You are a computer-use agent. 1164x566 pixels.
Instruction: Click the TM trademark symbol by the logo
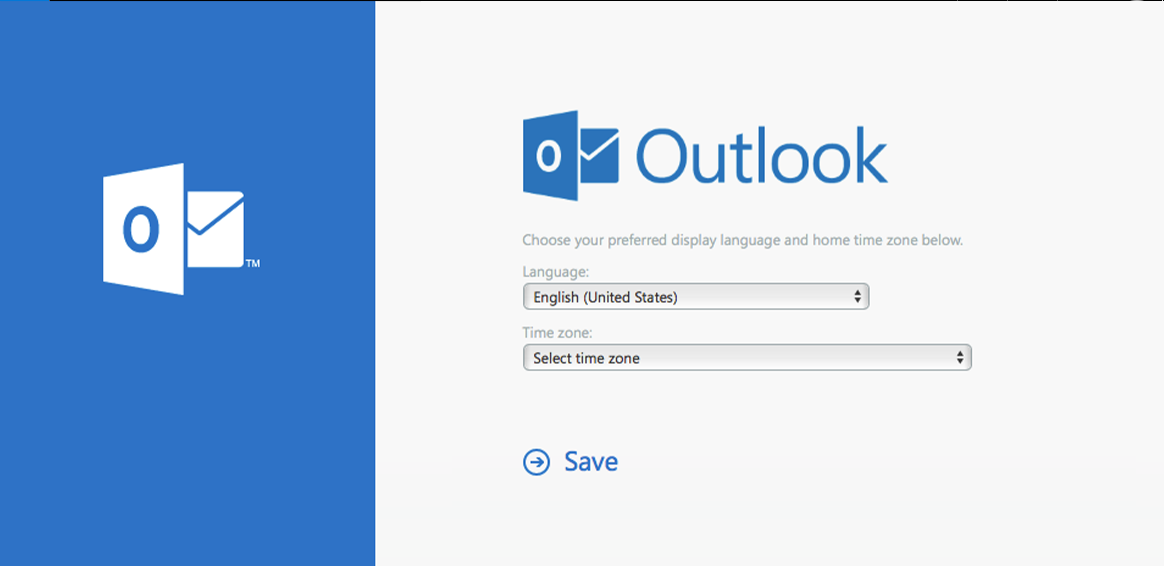point(253,264)
